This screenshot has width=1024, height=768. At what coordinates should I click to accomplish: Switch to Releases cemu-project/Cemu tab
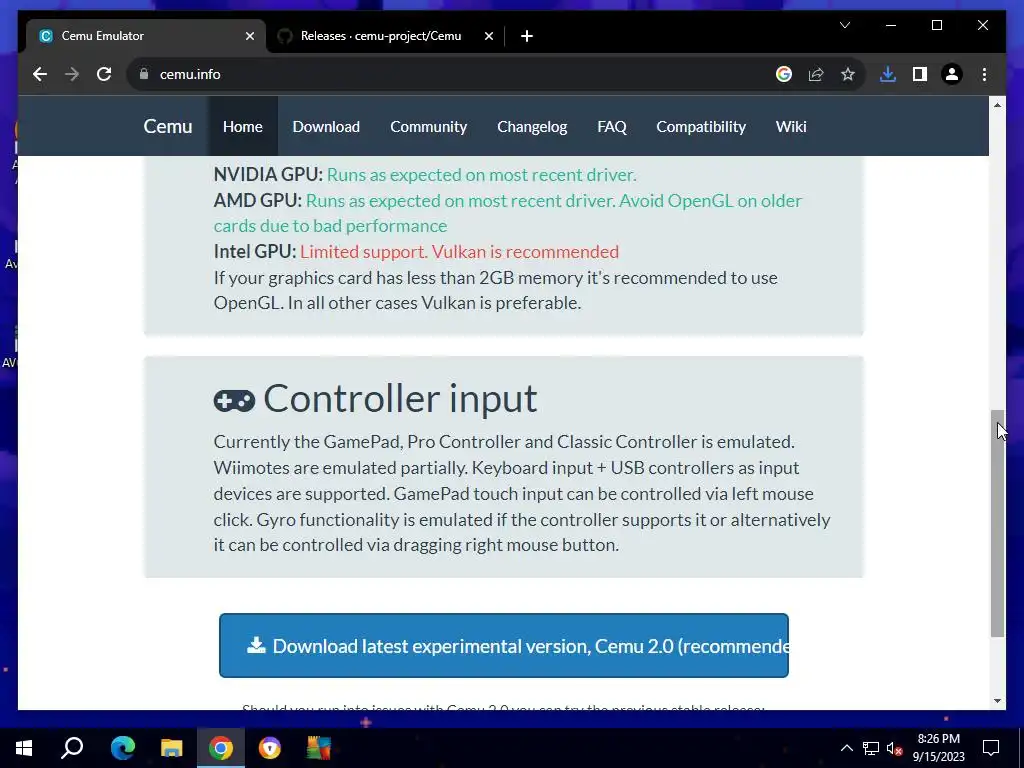coord(385,36)
